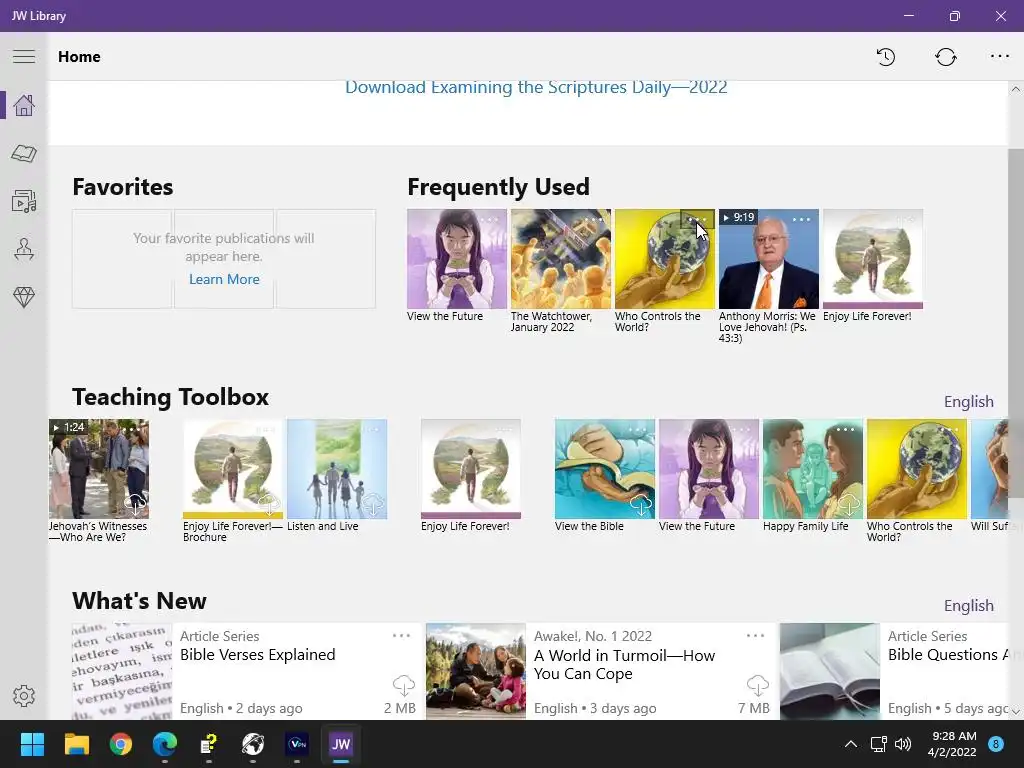
Task: Open options for Happy Family Life in Toolbox
Action: coord(846,430)
